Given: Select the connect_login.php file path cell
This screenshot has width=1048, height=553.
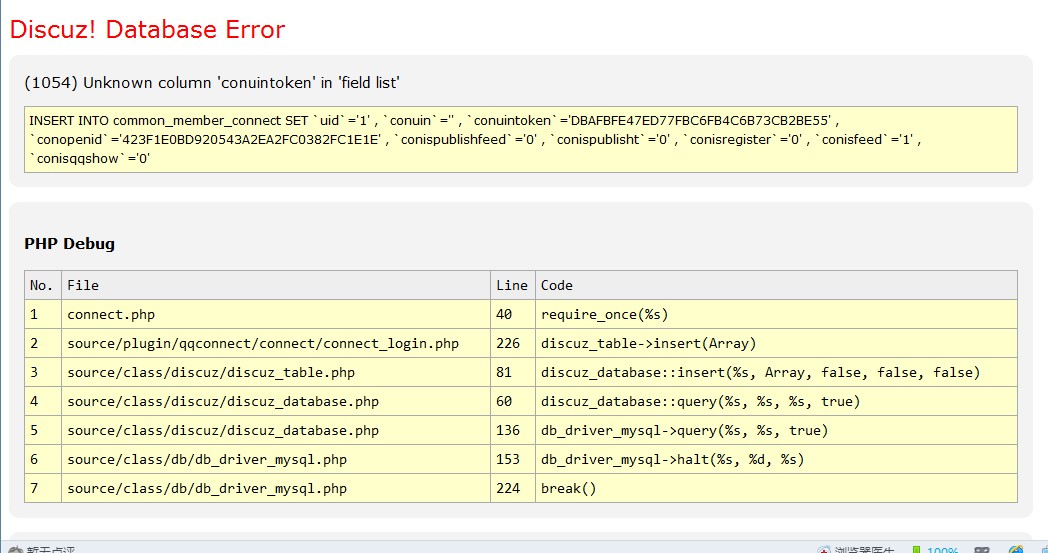Looking at the screenshot, I should [x=263, y=343].
